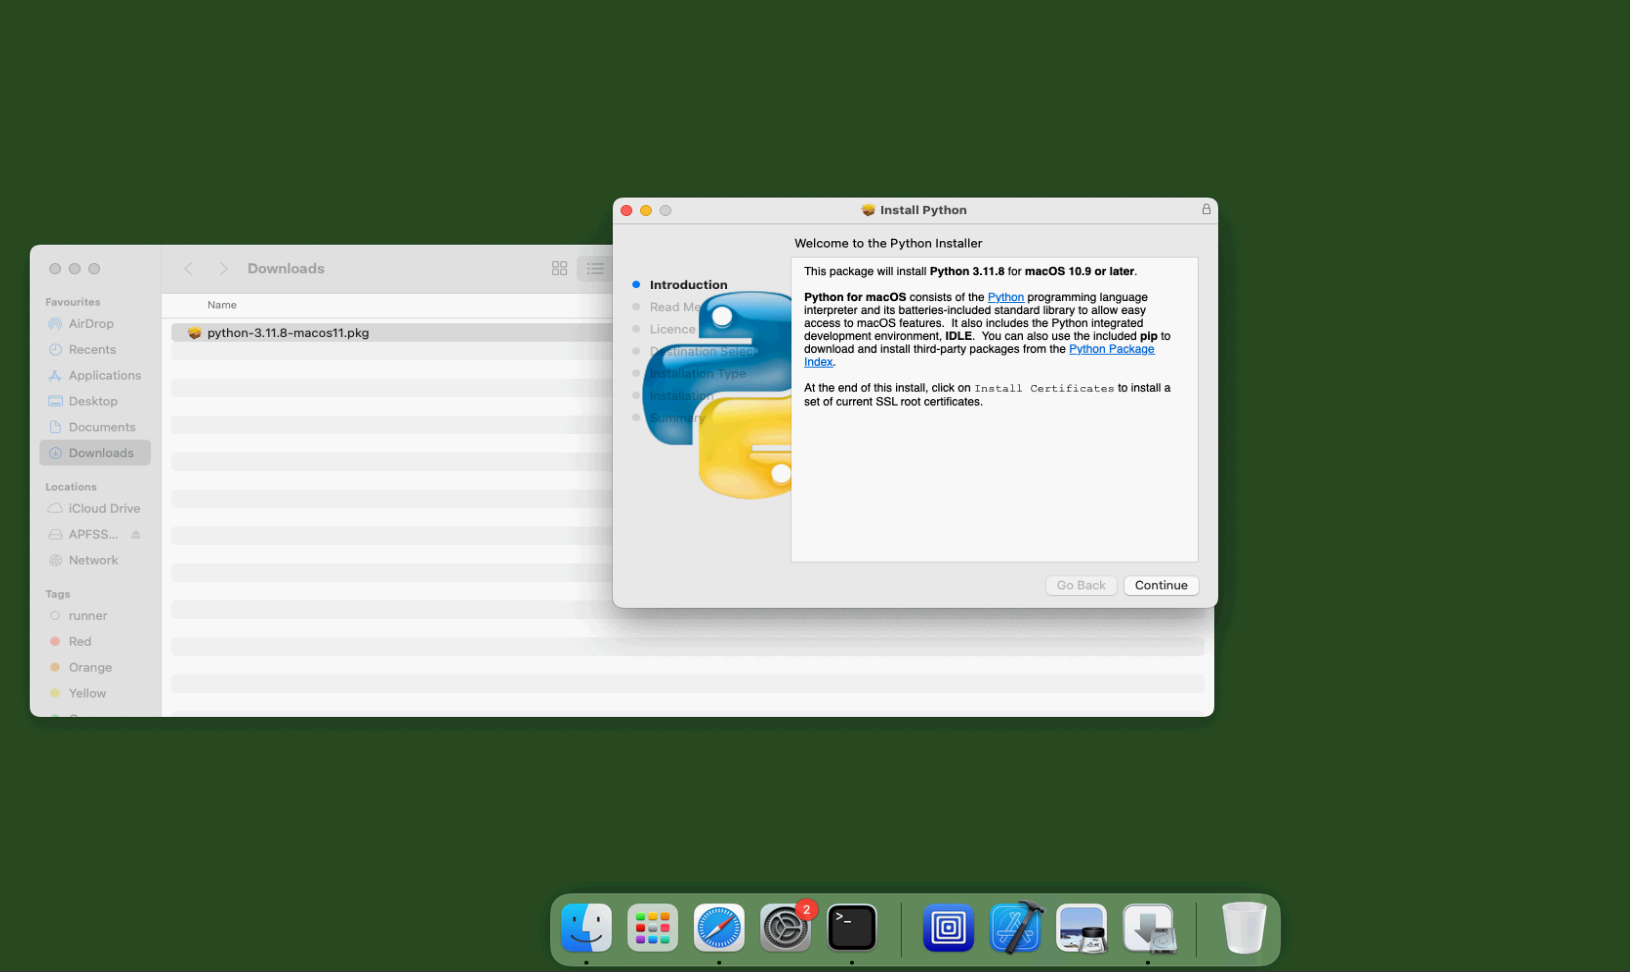Open the Python Package Index link
Viewport: 1630px width, 972px height.
[x=1111, y=349]
